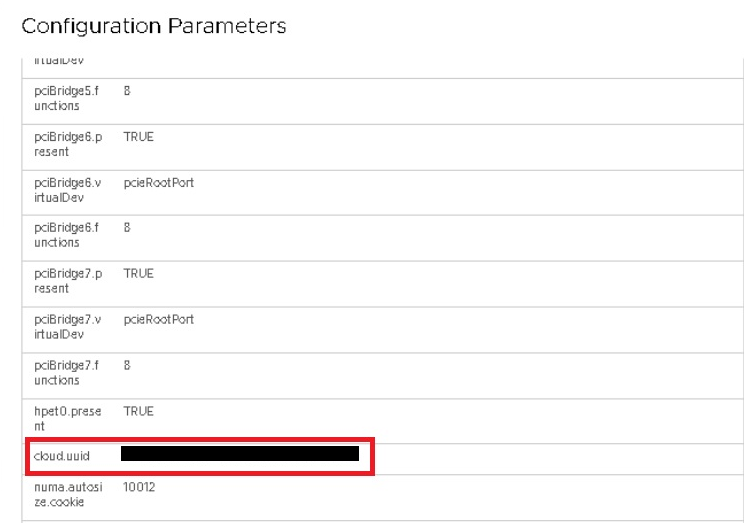
Task: Select the value 8 for pciBridge7.functions
Action: point(128,366)
